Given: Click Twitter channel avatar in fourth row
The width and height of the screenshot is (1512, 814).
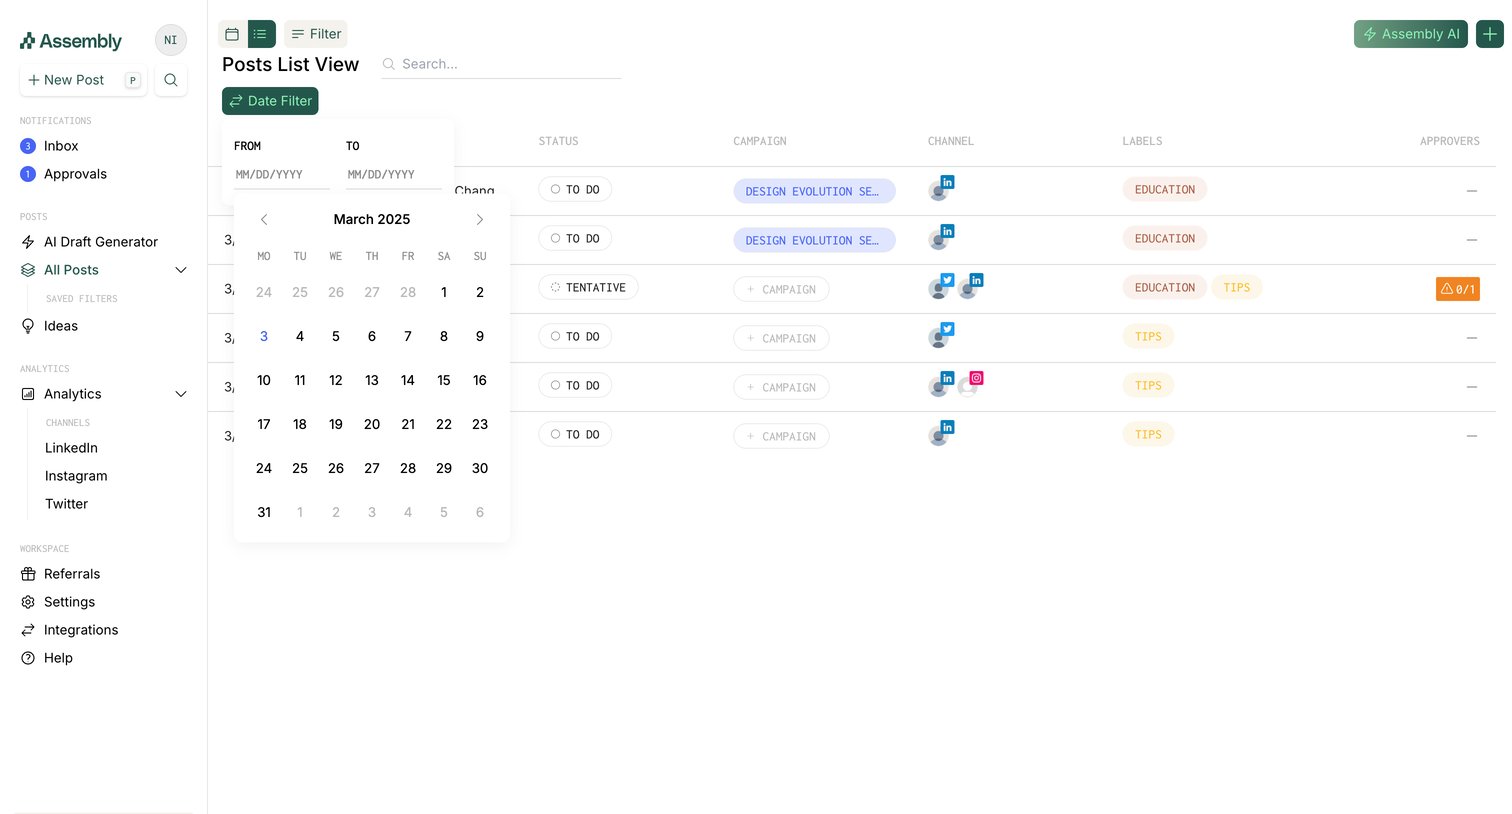Looking at the screenshot, I should tap(940, 336).
